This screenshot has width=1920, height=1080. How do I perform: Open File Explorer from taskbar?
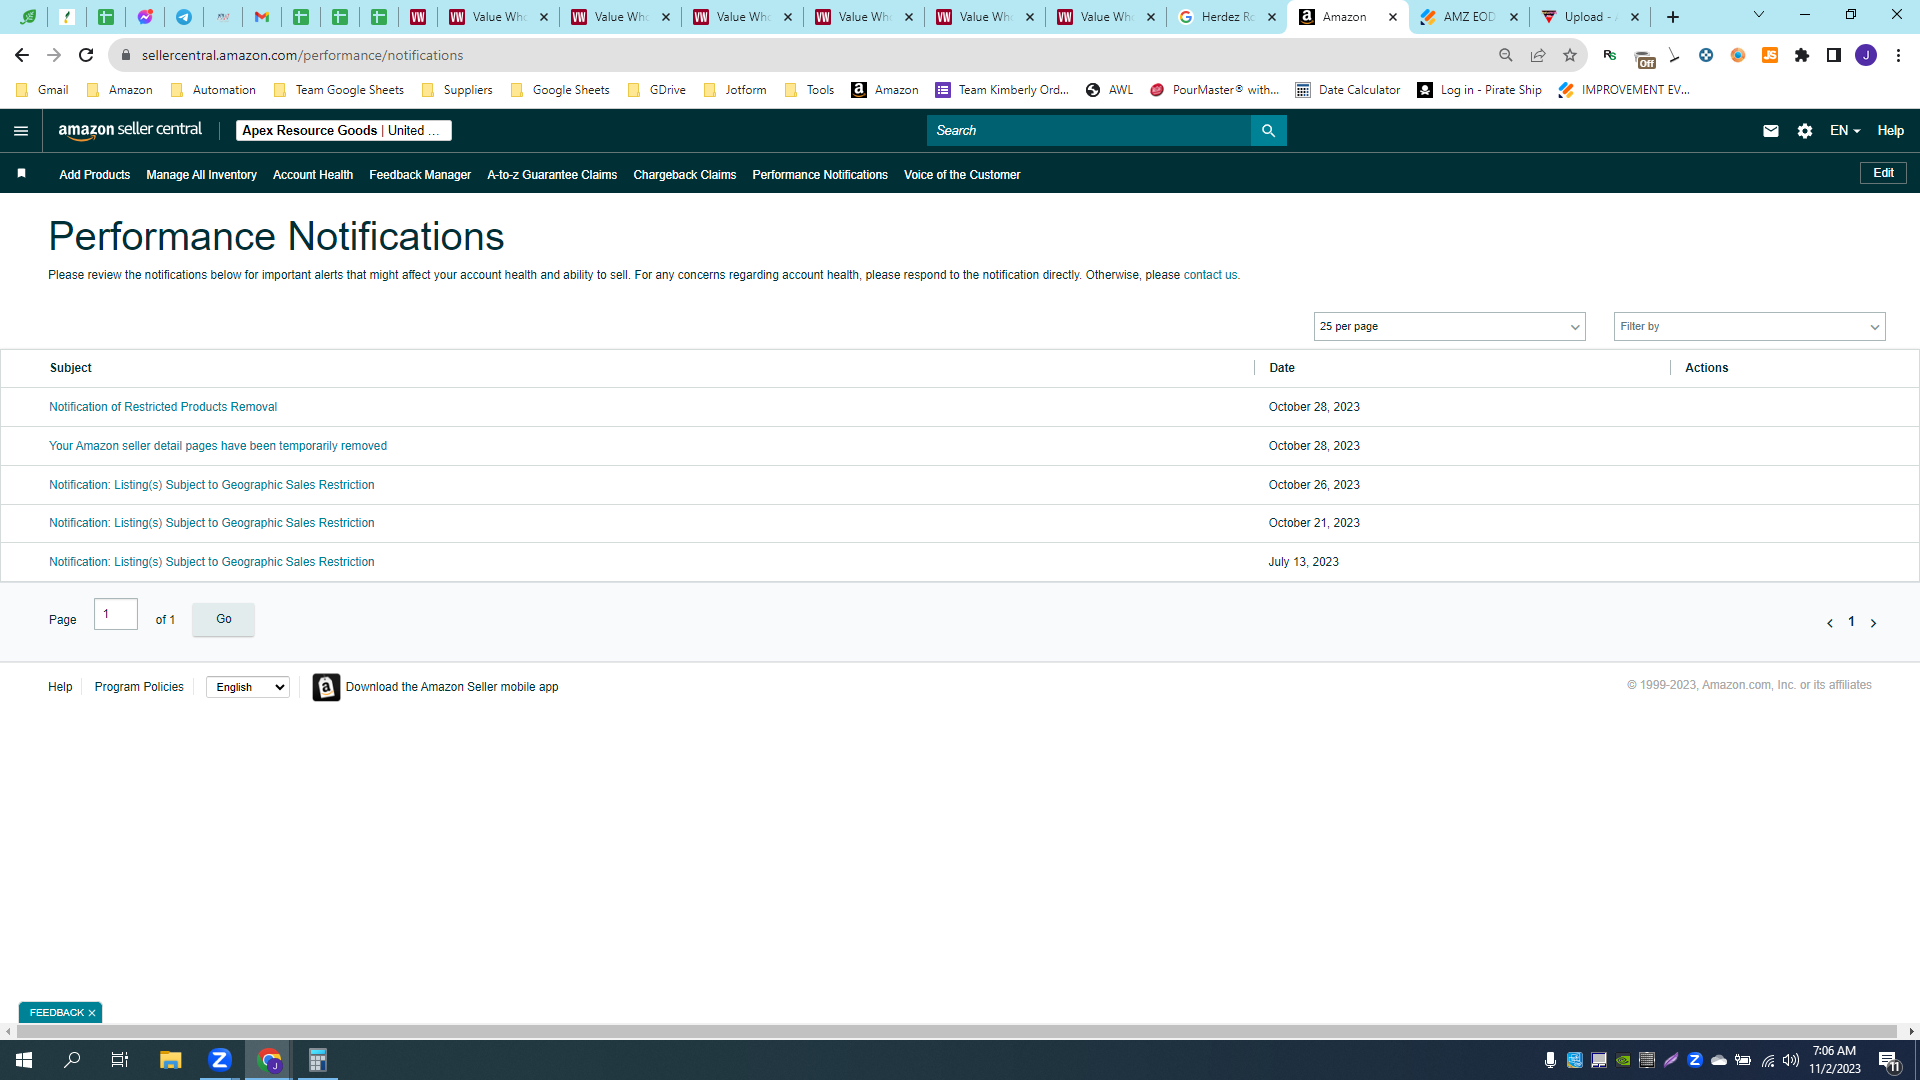pyautogui.click(x=170, y=1060)
